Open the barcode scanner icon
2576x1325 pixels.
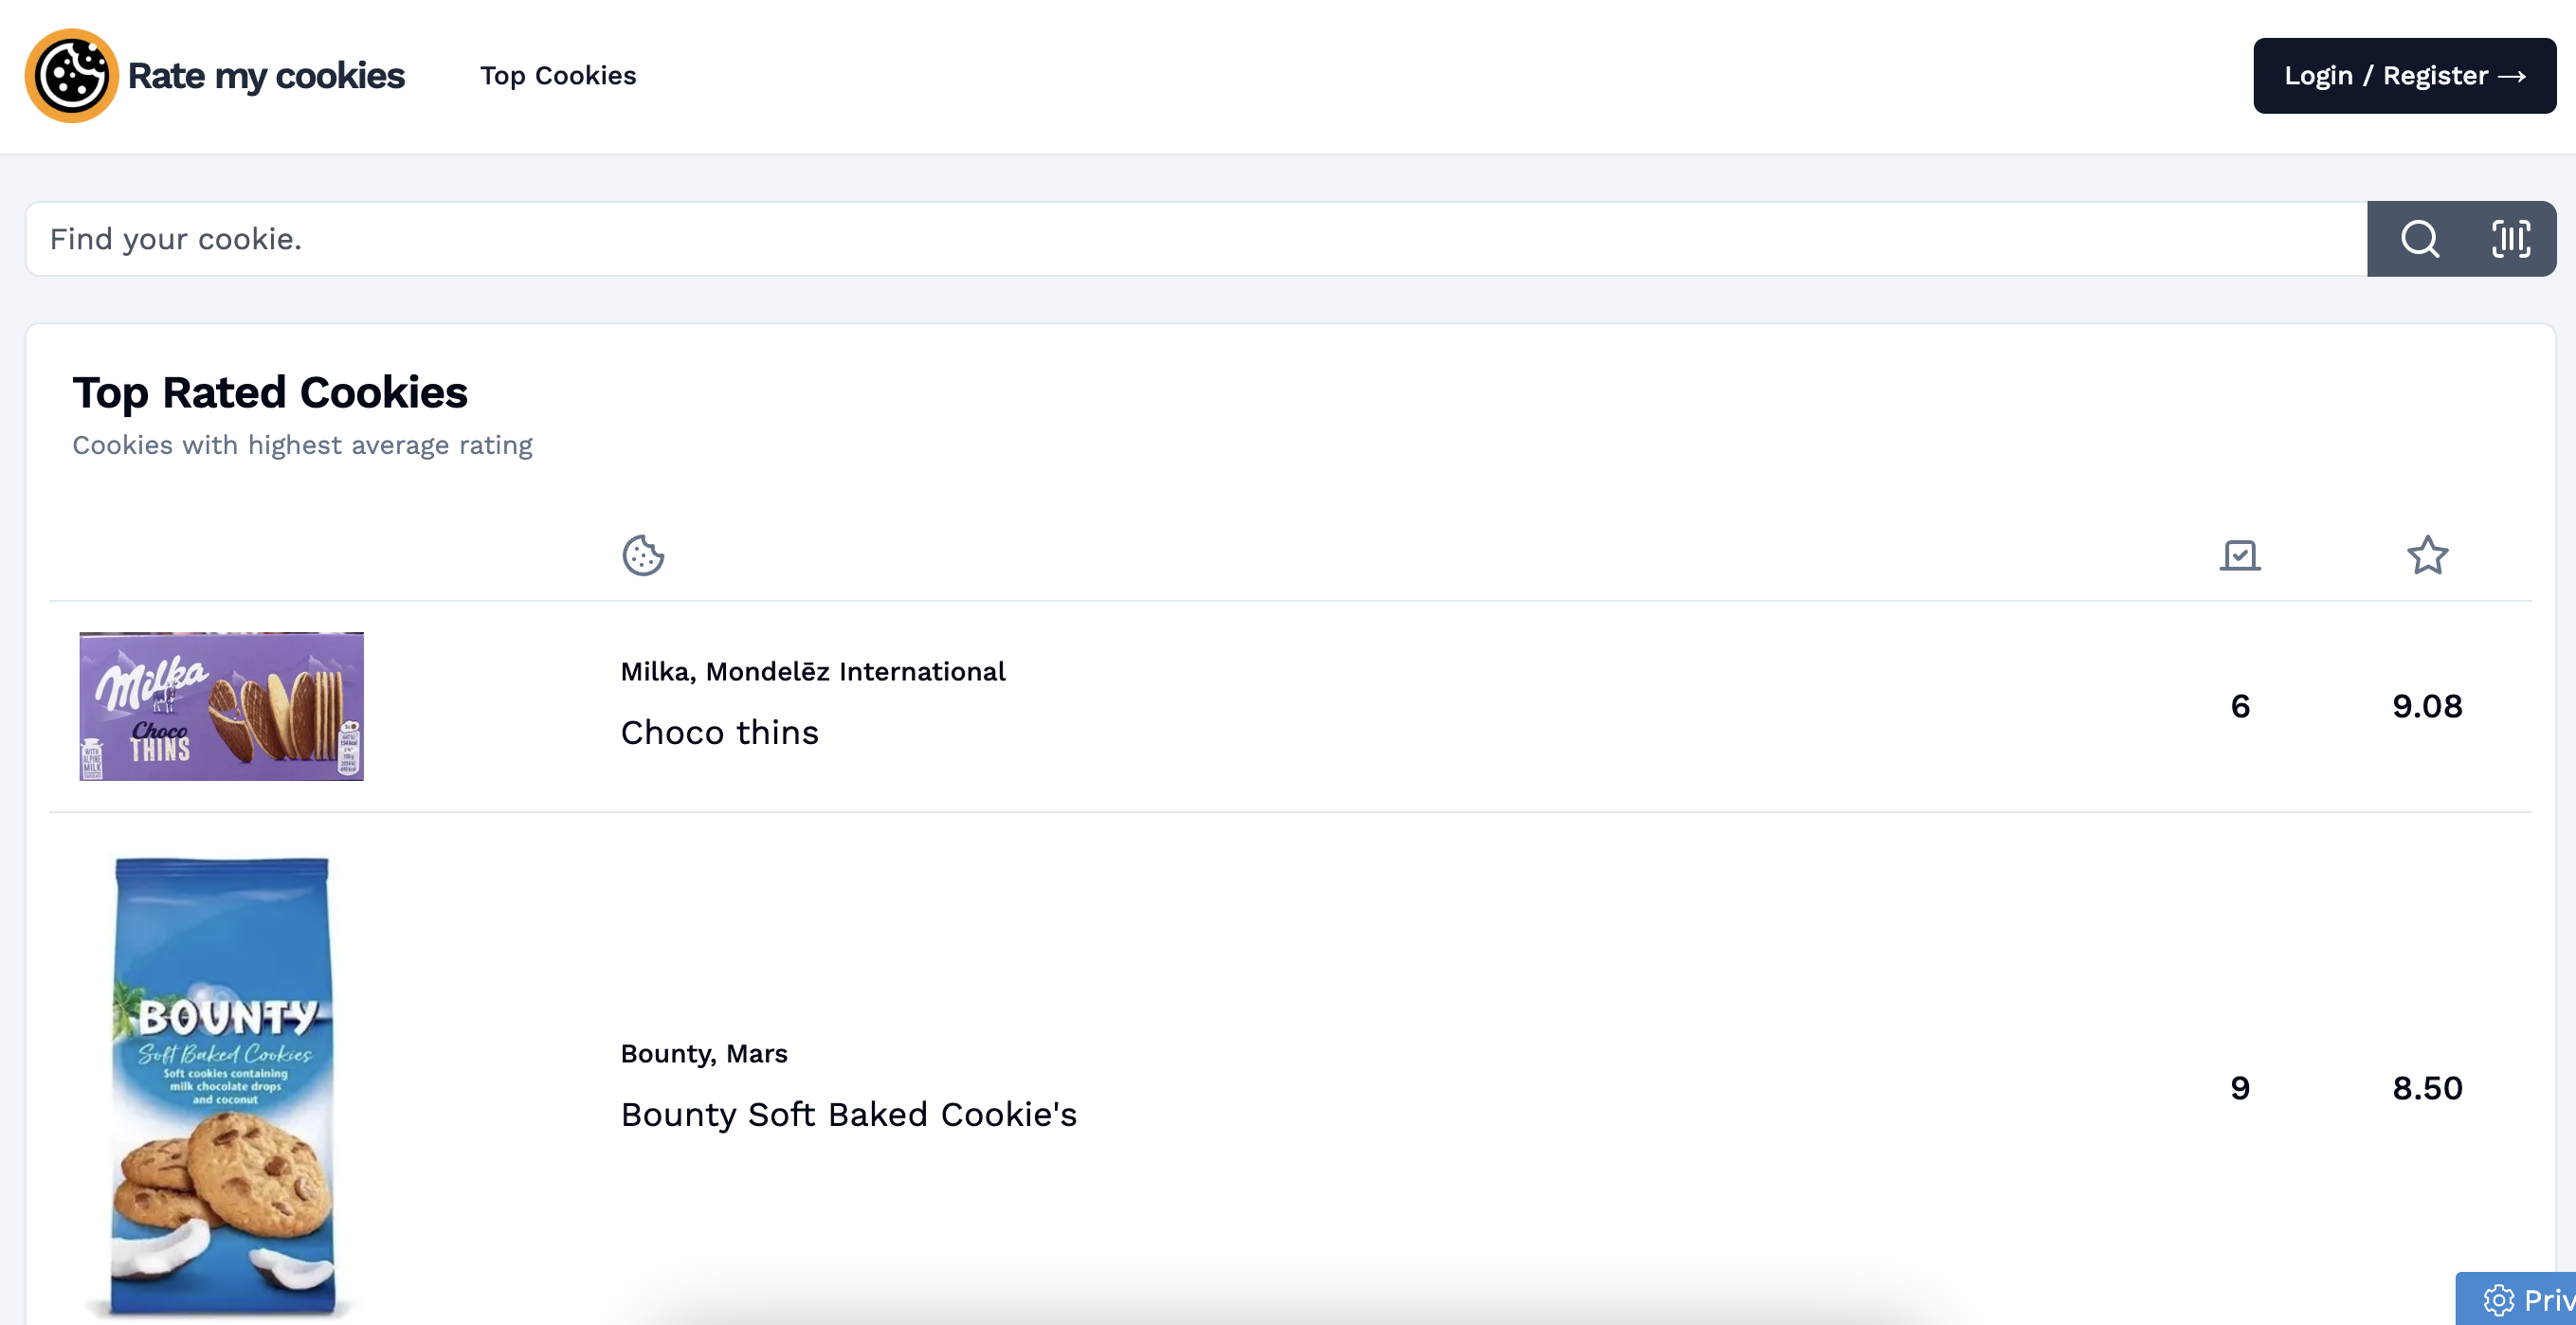click(2510, 239)
